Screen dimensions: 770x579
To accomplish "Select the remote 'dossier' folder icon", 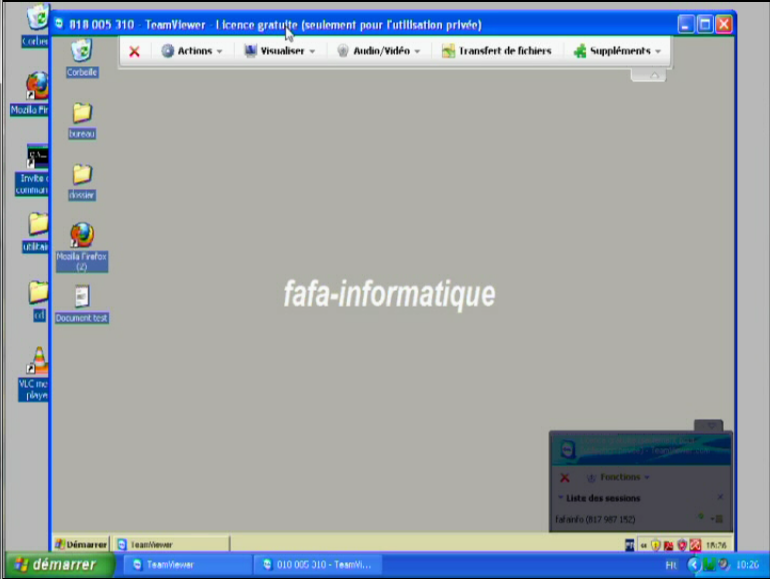I will point(82,182).
